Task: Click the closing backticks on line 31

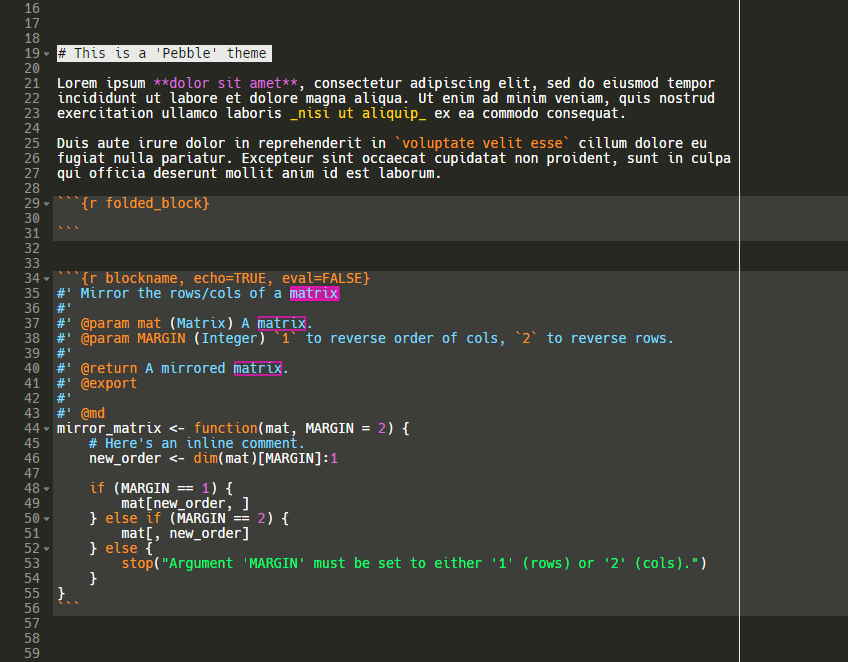Action: [x=69, y=230]
